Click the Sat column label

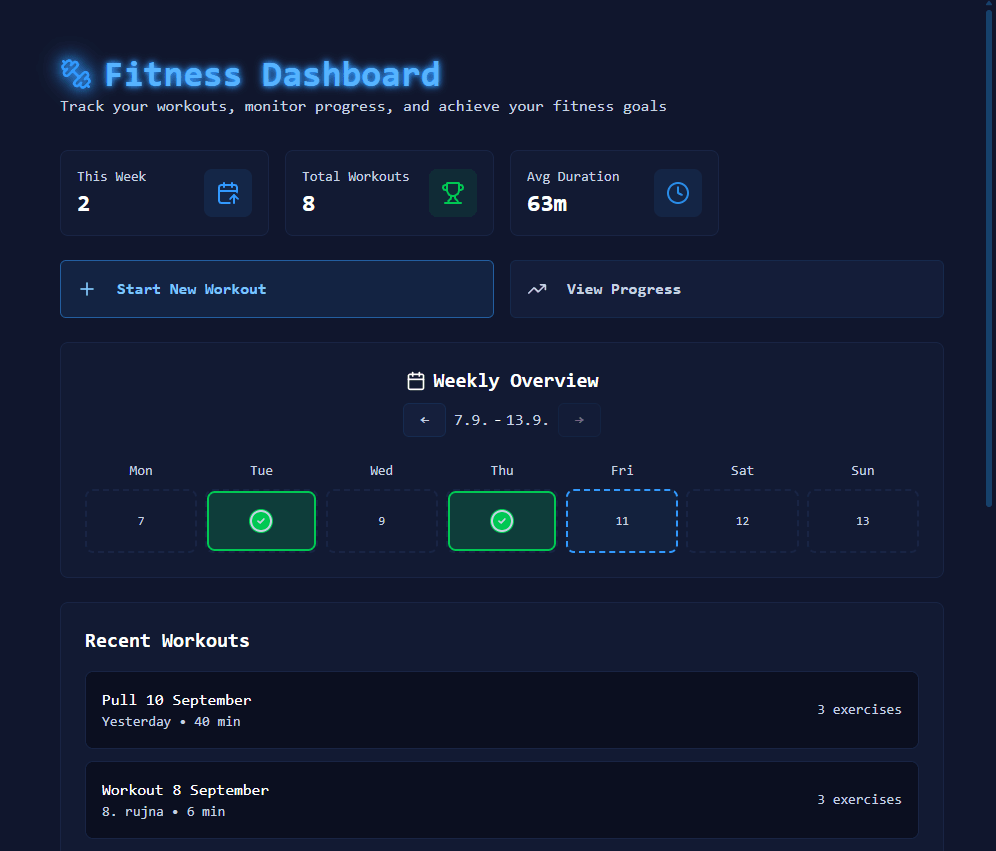click(742, 471)
